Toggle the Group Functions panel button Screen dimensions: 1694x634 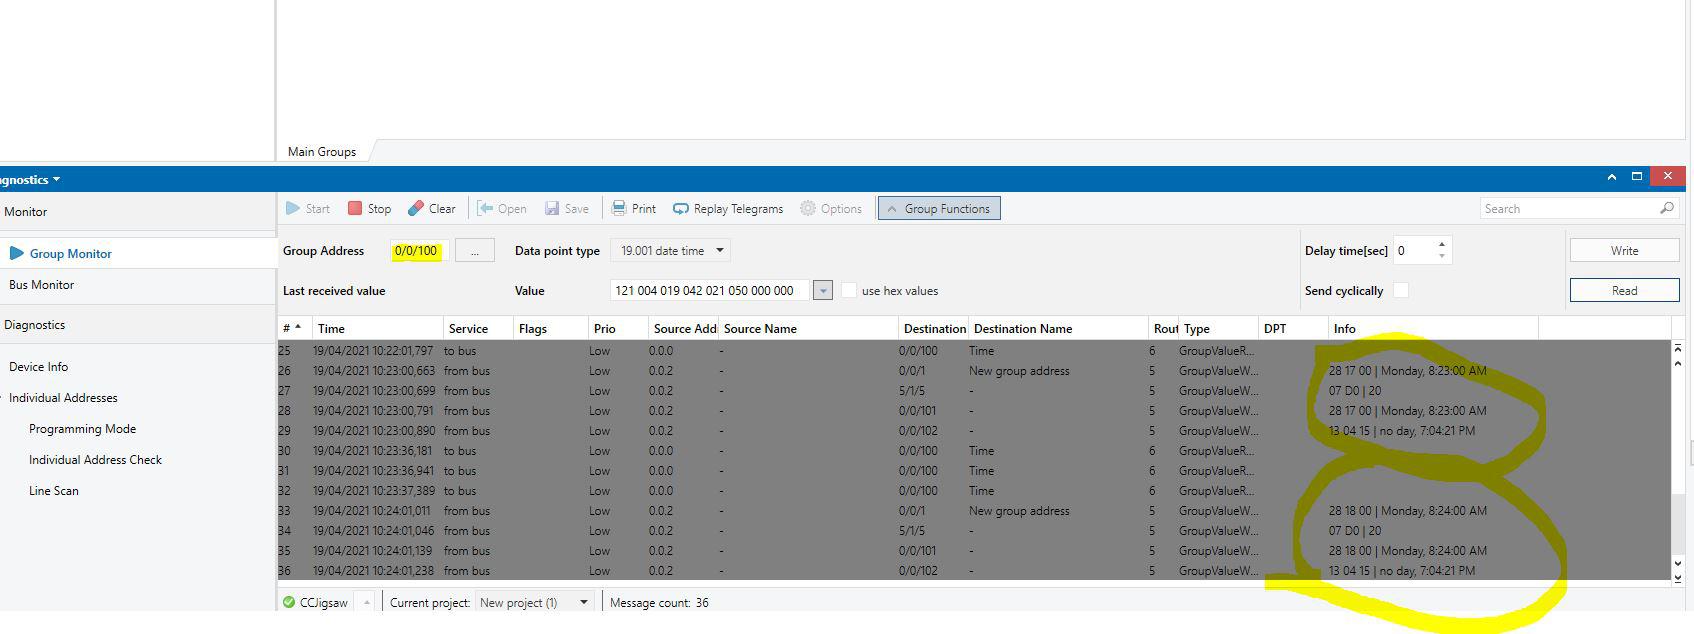[938, 208]
